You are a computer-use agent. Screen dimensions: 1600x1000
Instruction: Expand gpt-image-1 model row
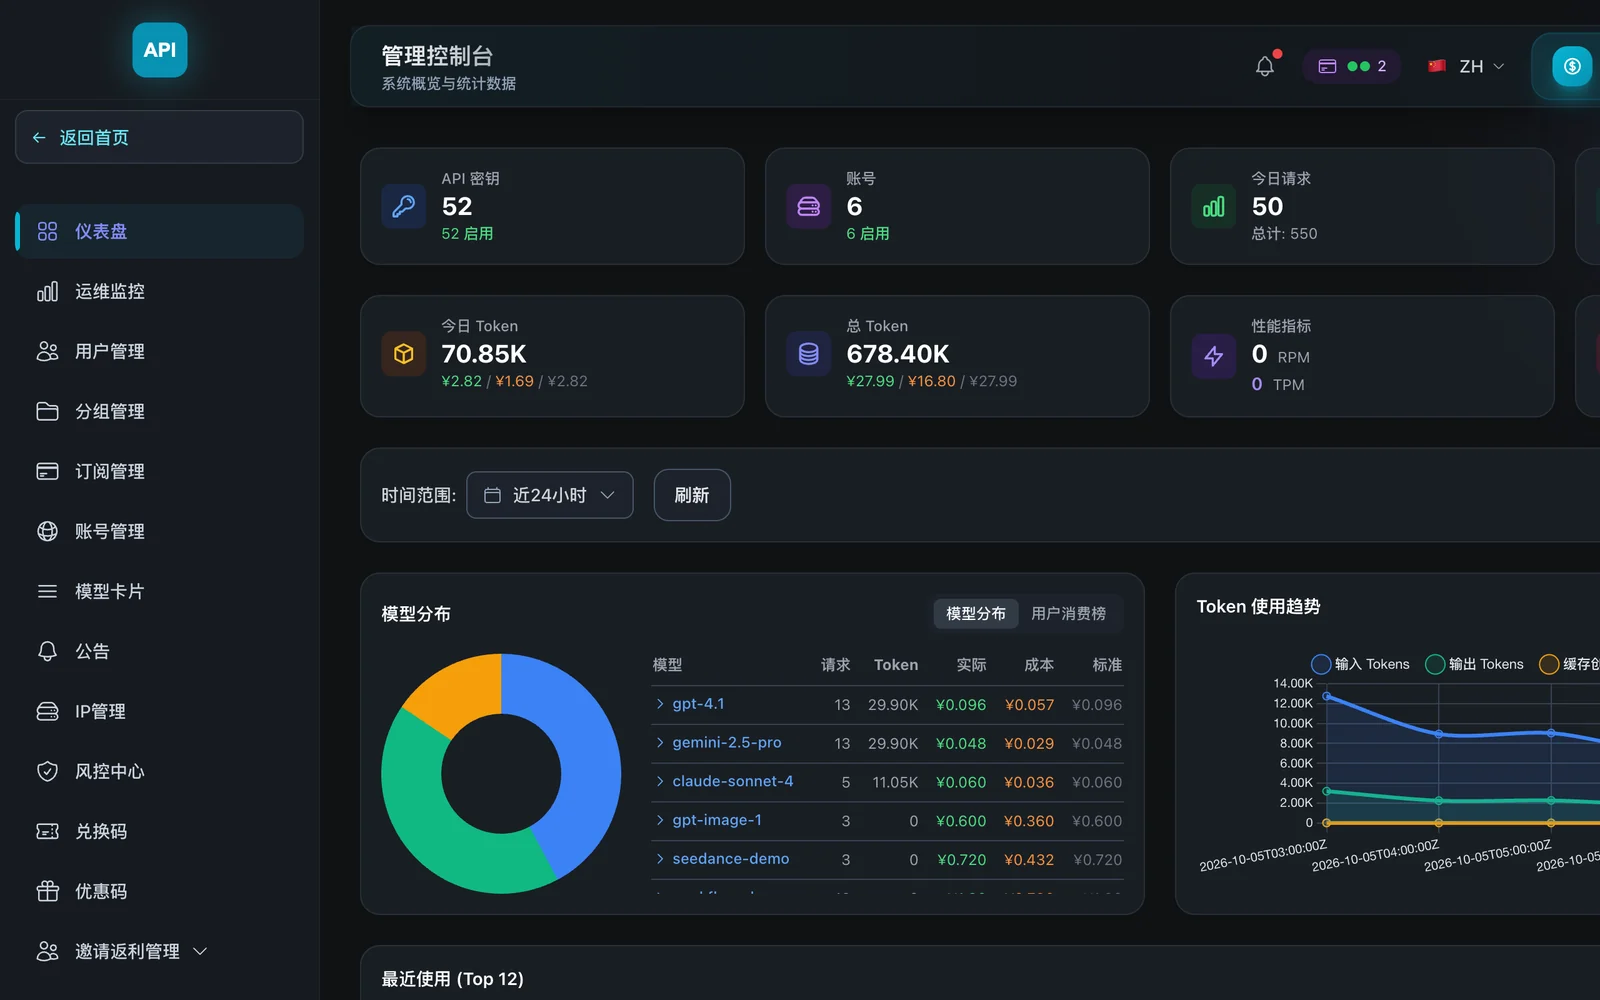(660, 820)
